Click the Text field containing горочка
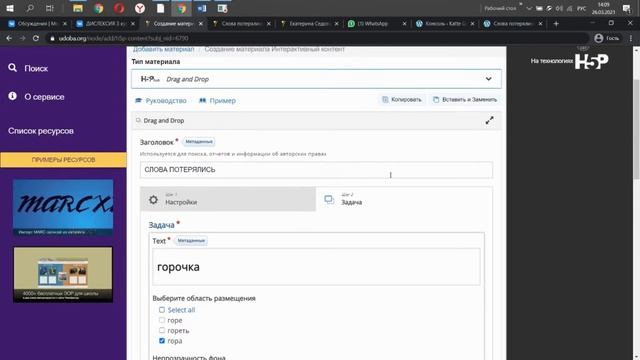Viewport: 640px width, 360px height. point(316,267)
